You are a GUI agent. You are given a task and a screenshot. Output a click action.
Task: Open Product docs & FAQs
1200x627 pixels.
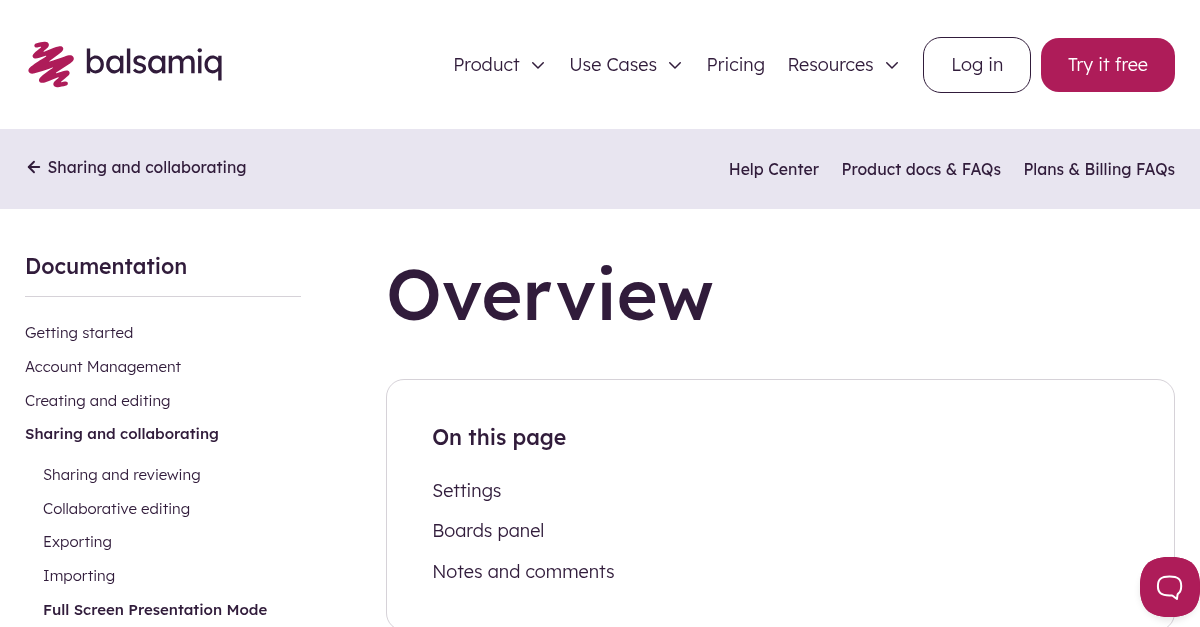(x=921, y=169)
